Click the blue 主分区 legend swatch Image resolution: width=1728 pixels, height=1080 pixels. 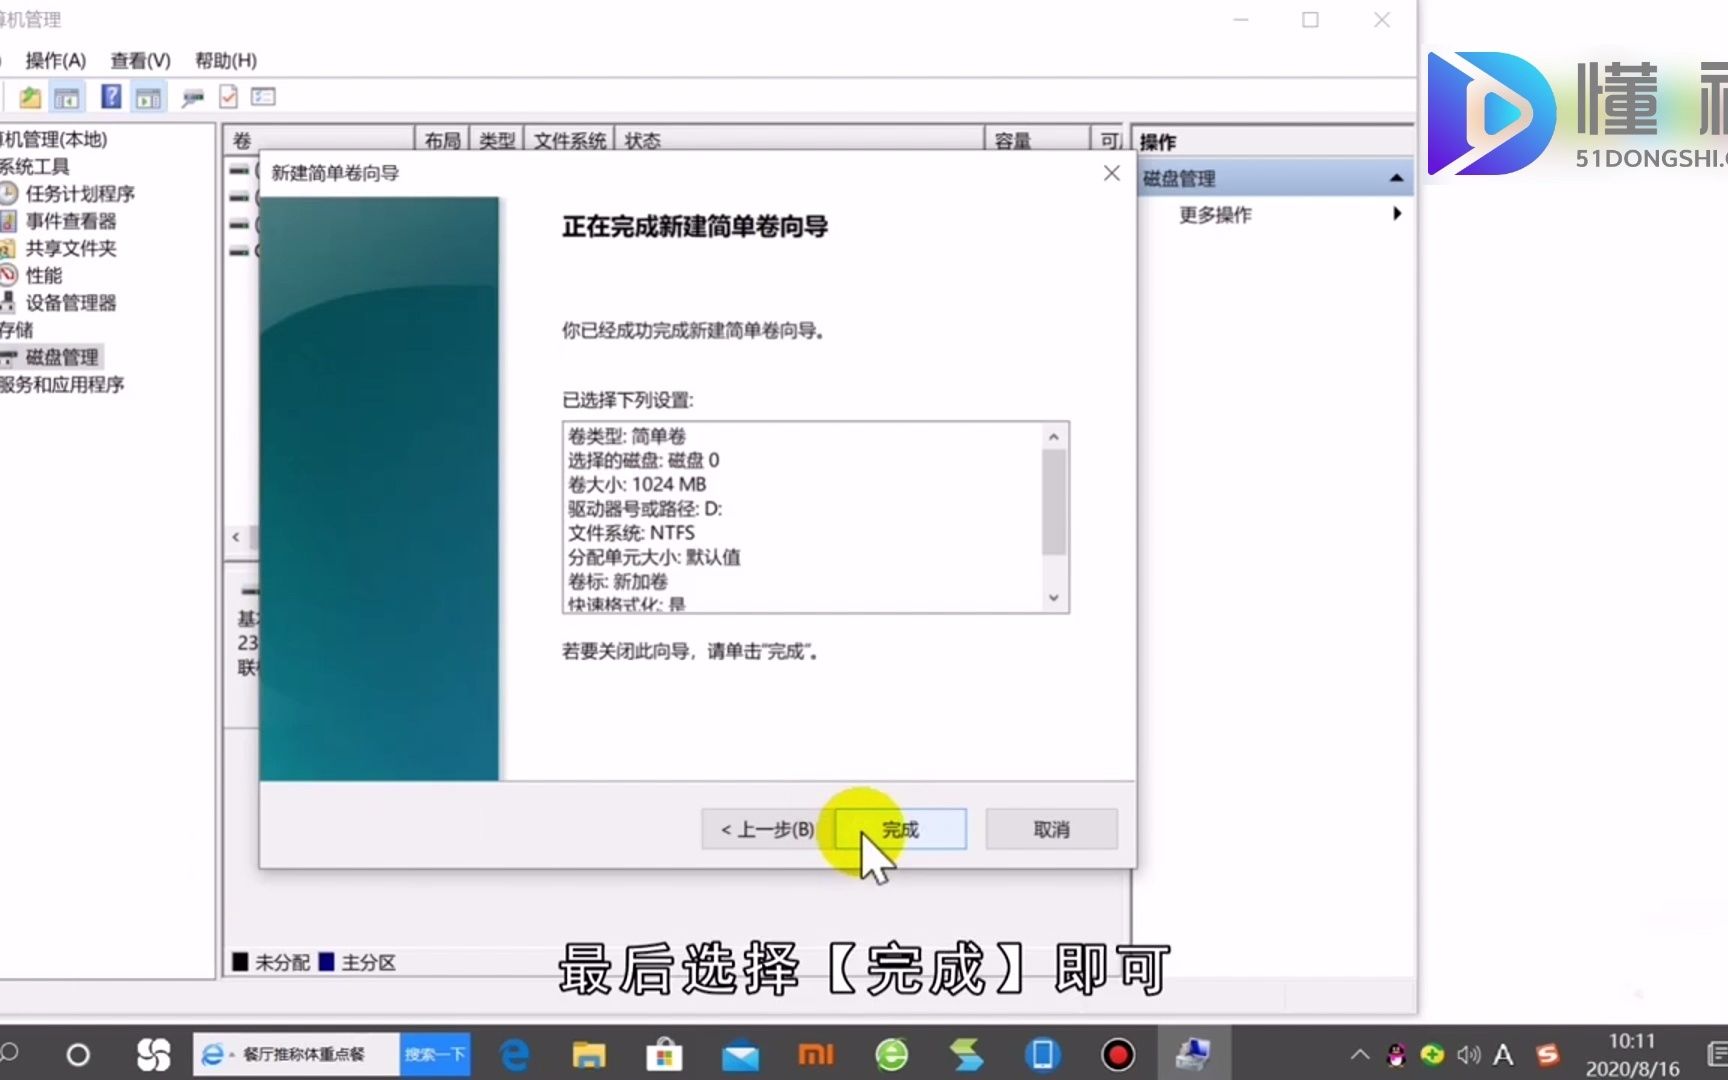326,962
